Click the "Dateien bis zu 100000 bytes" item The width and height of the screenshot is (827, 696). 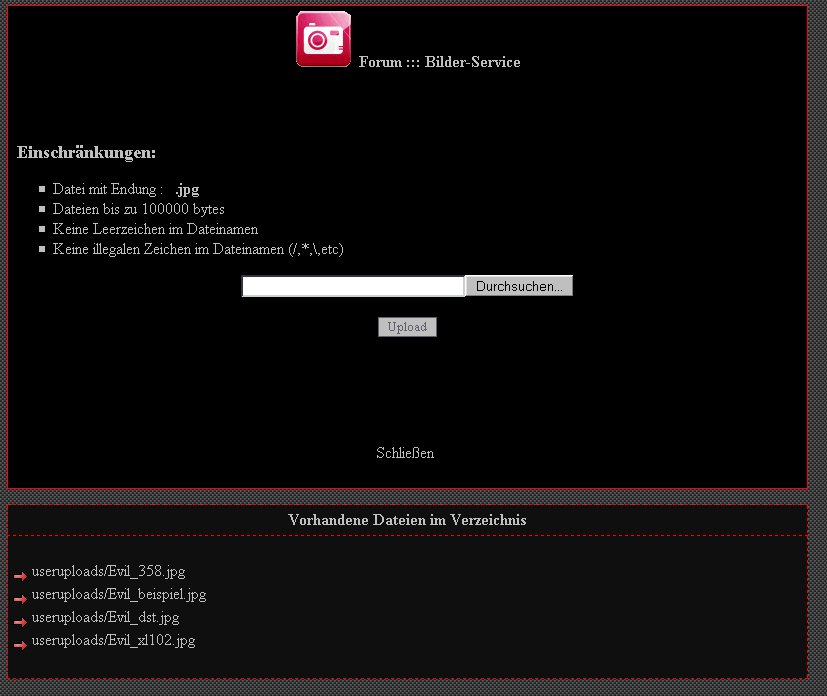pyautogui.click(x=138, y=209)
